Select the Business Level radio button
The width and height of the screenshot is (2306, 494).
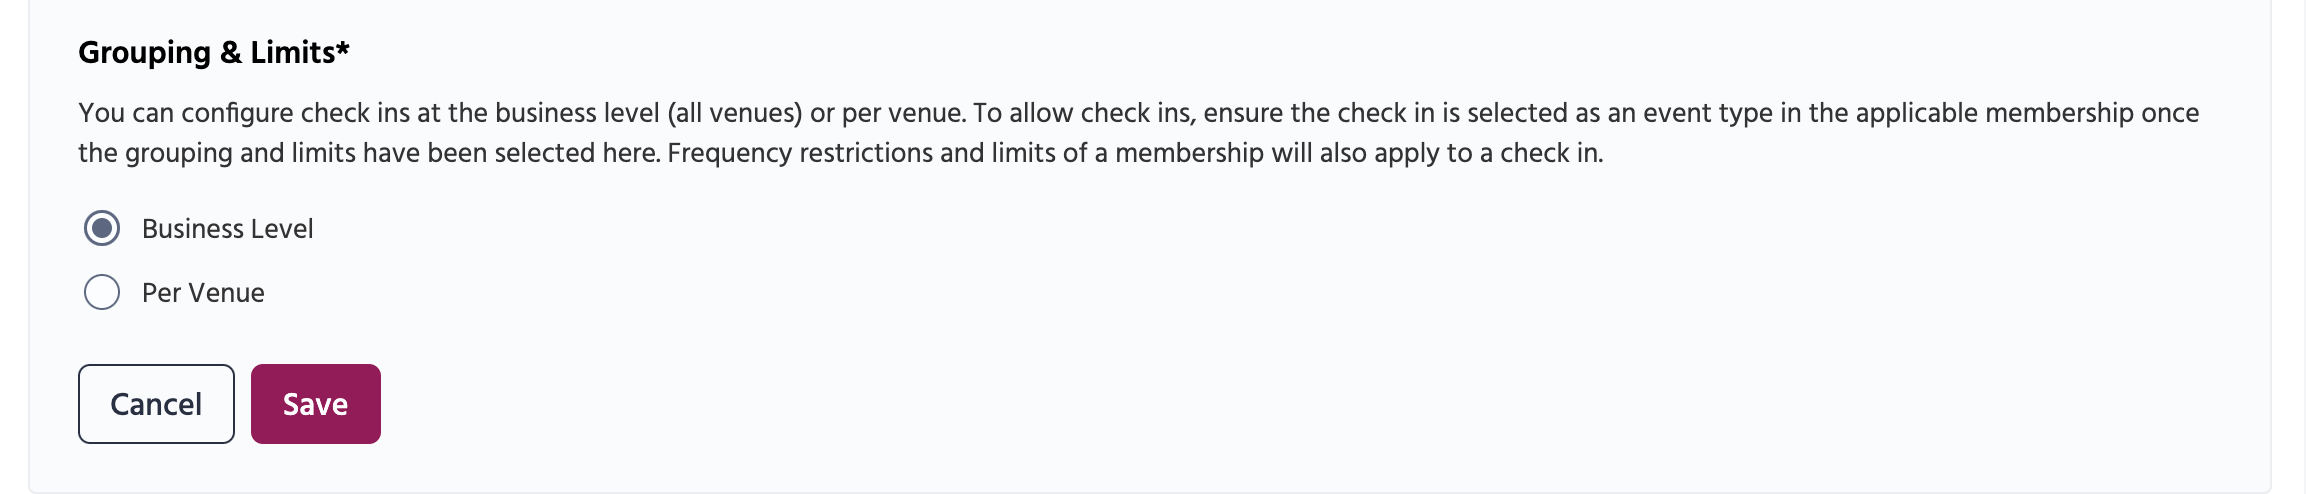coord(102,229)
